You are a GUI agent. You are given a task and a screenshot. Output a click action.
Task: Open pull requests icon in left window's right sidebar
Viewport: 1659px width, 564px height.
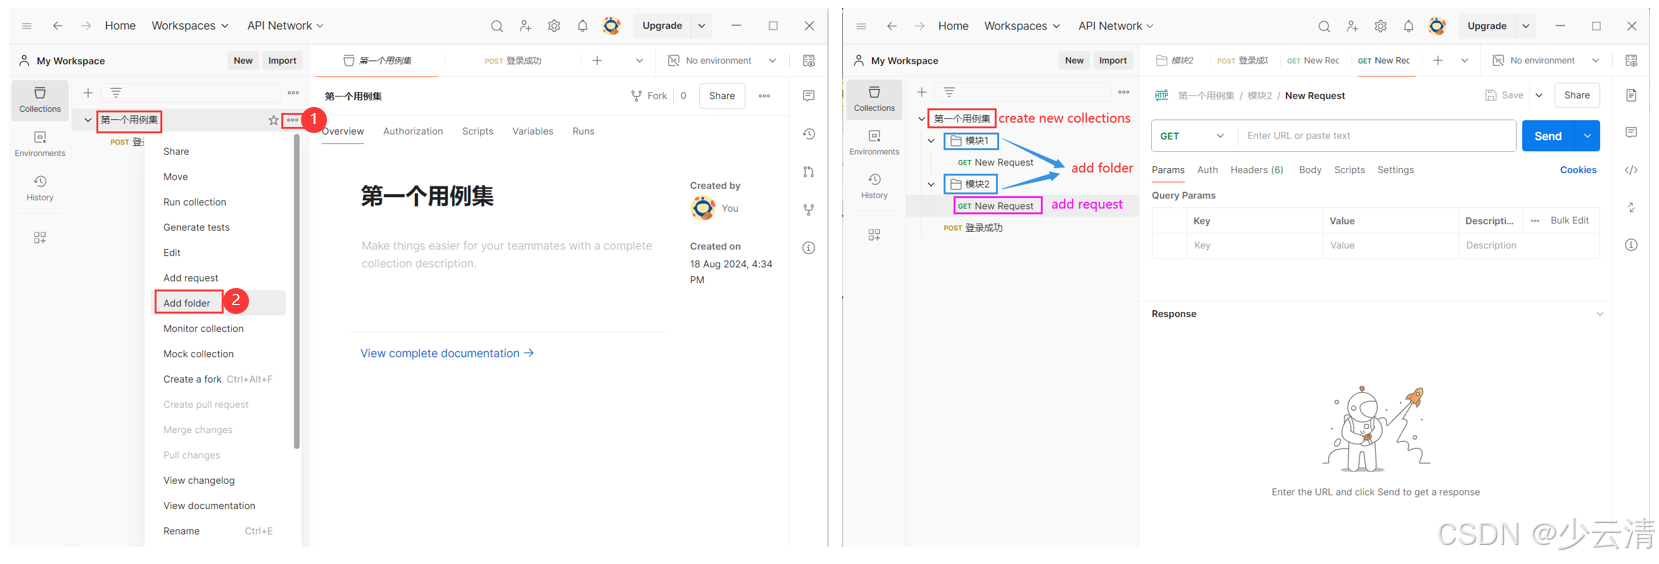point(809,172)
